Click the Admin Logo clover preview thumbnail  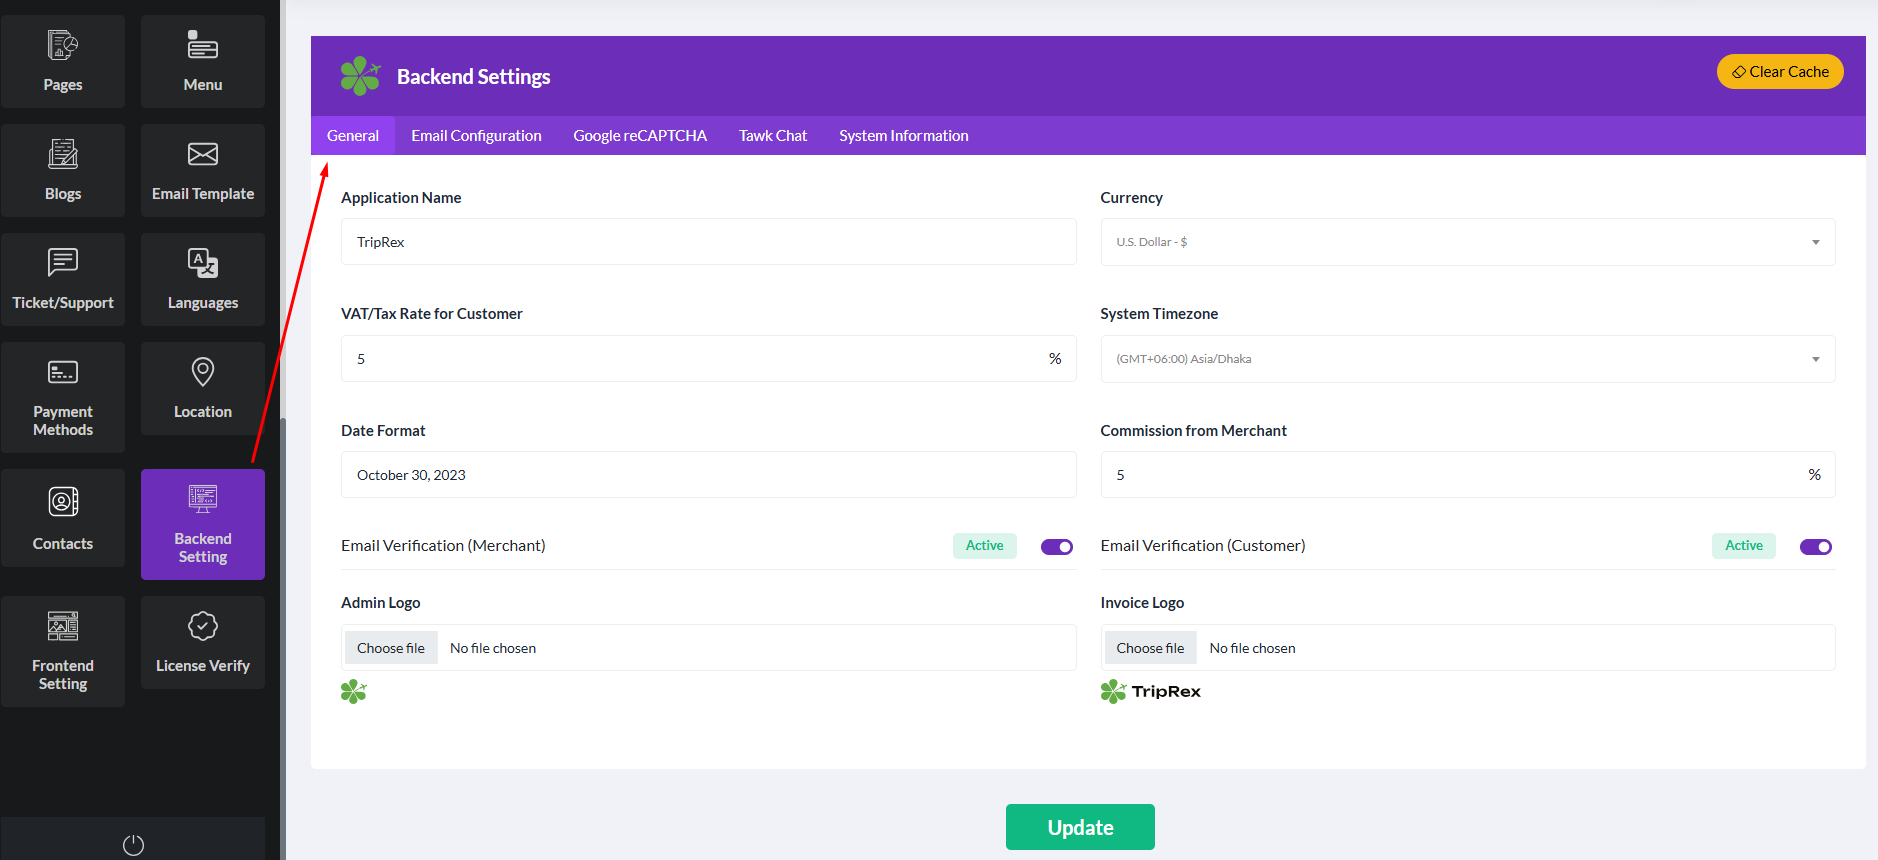(354, 692)
